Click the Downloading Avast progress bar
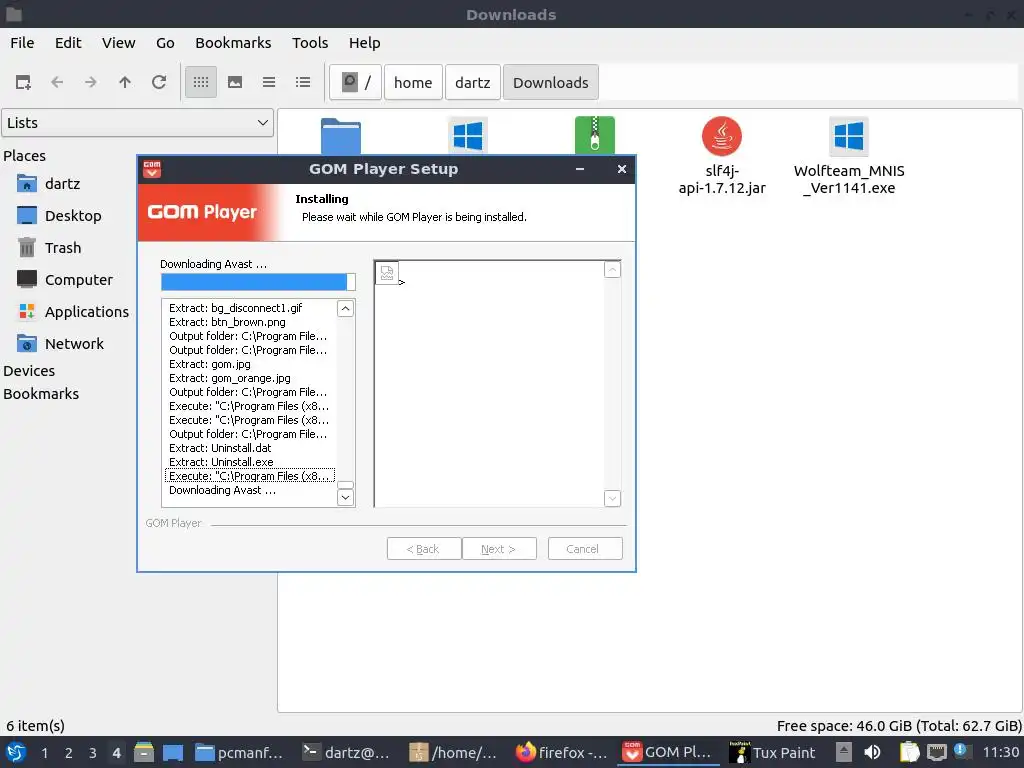Viewport: 1024px width, 768px height. 258,281
